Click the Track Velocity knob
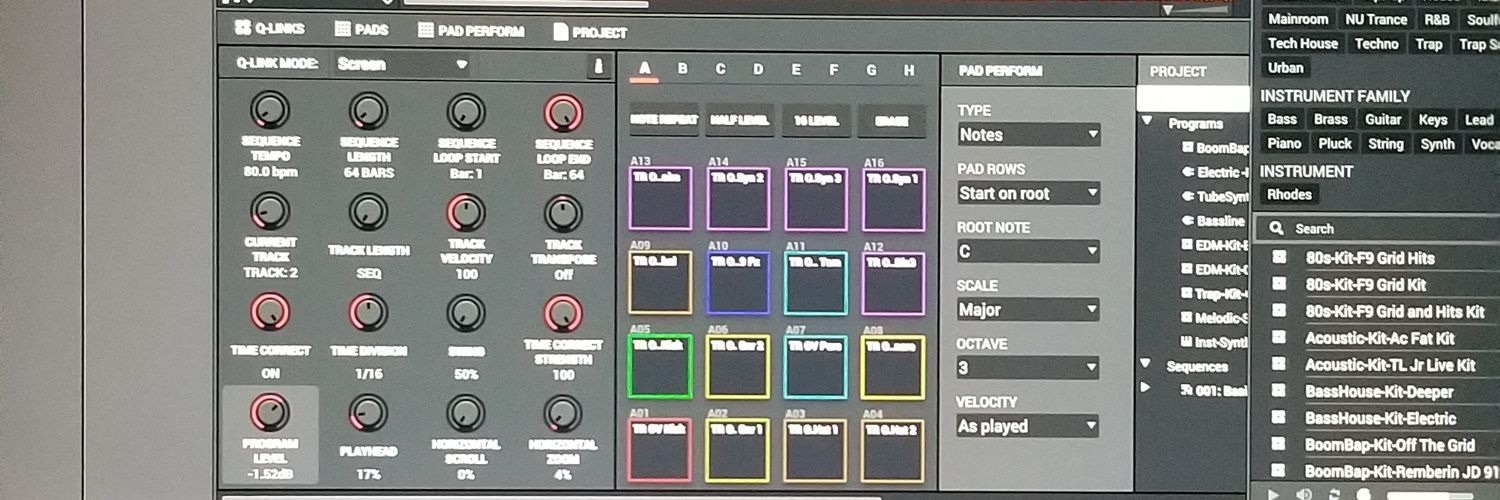The image size is (1500, 500). 465,212
